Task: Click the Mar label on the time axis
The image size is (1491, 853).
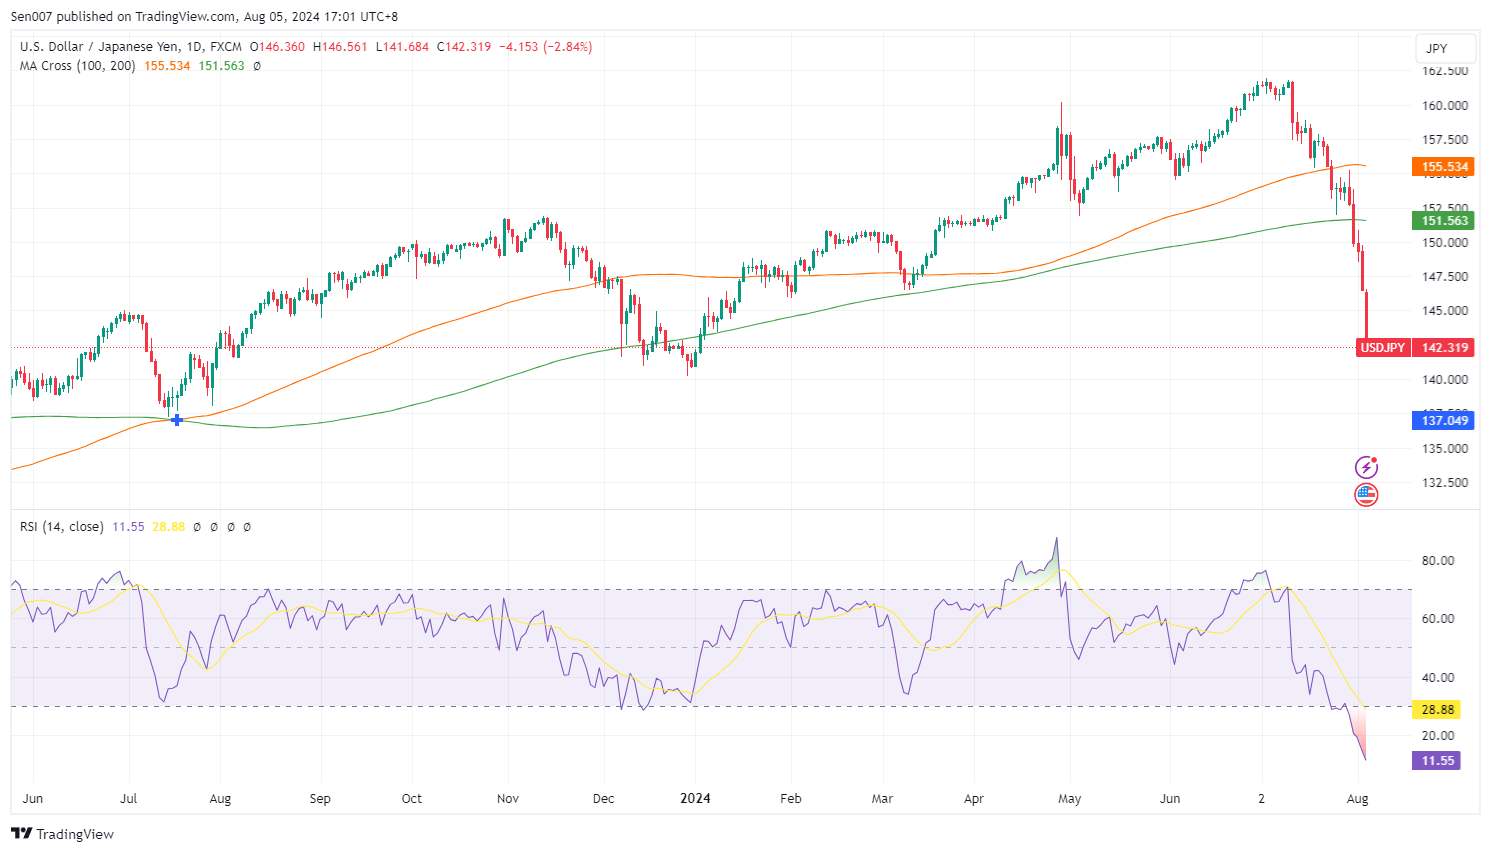Action: coord(882,799)
